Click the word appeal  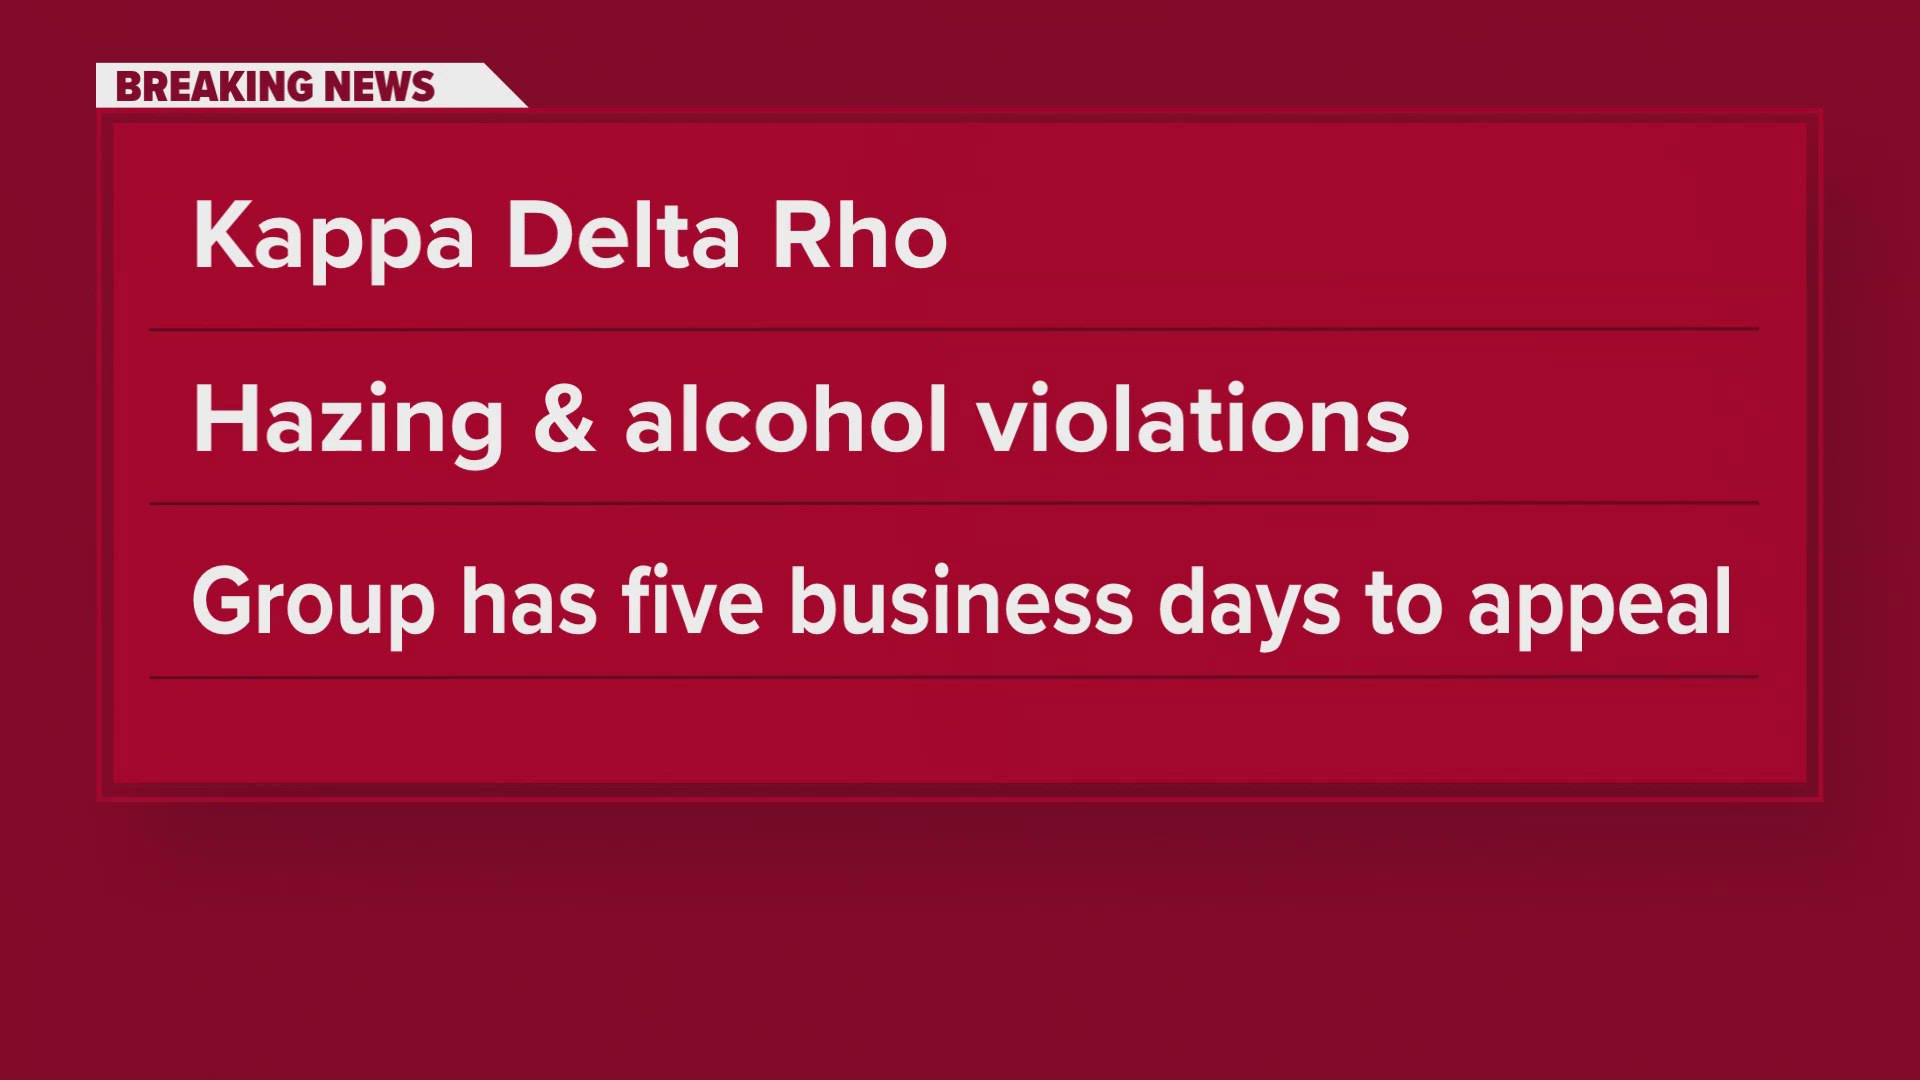pyautogui.click(x=1598, y=602)
